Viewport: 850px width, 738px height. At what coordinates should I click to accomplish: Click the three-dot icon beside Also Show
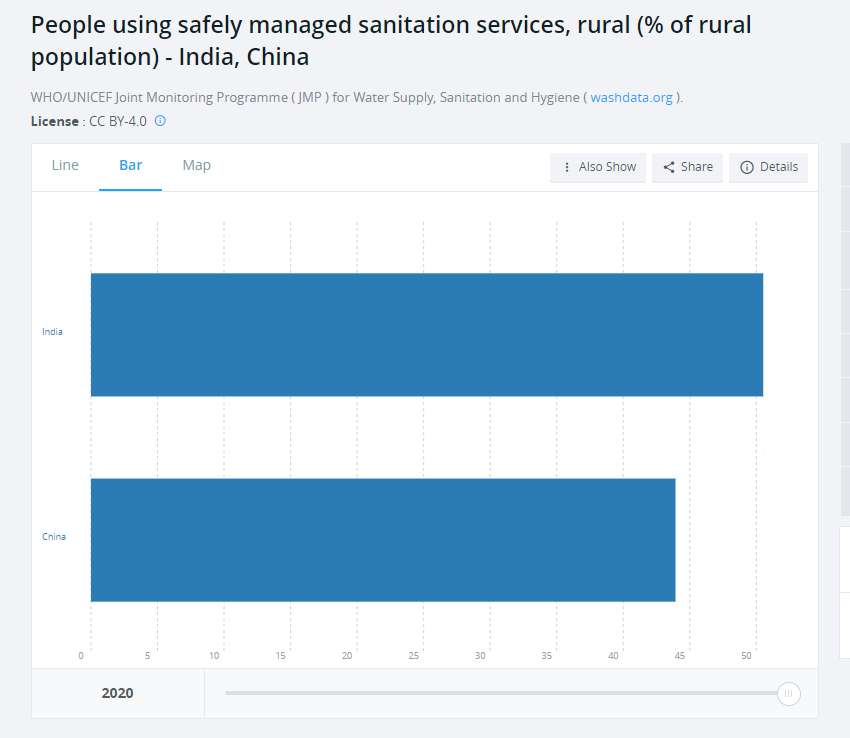pyautogui.click(x=566, y=168)
